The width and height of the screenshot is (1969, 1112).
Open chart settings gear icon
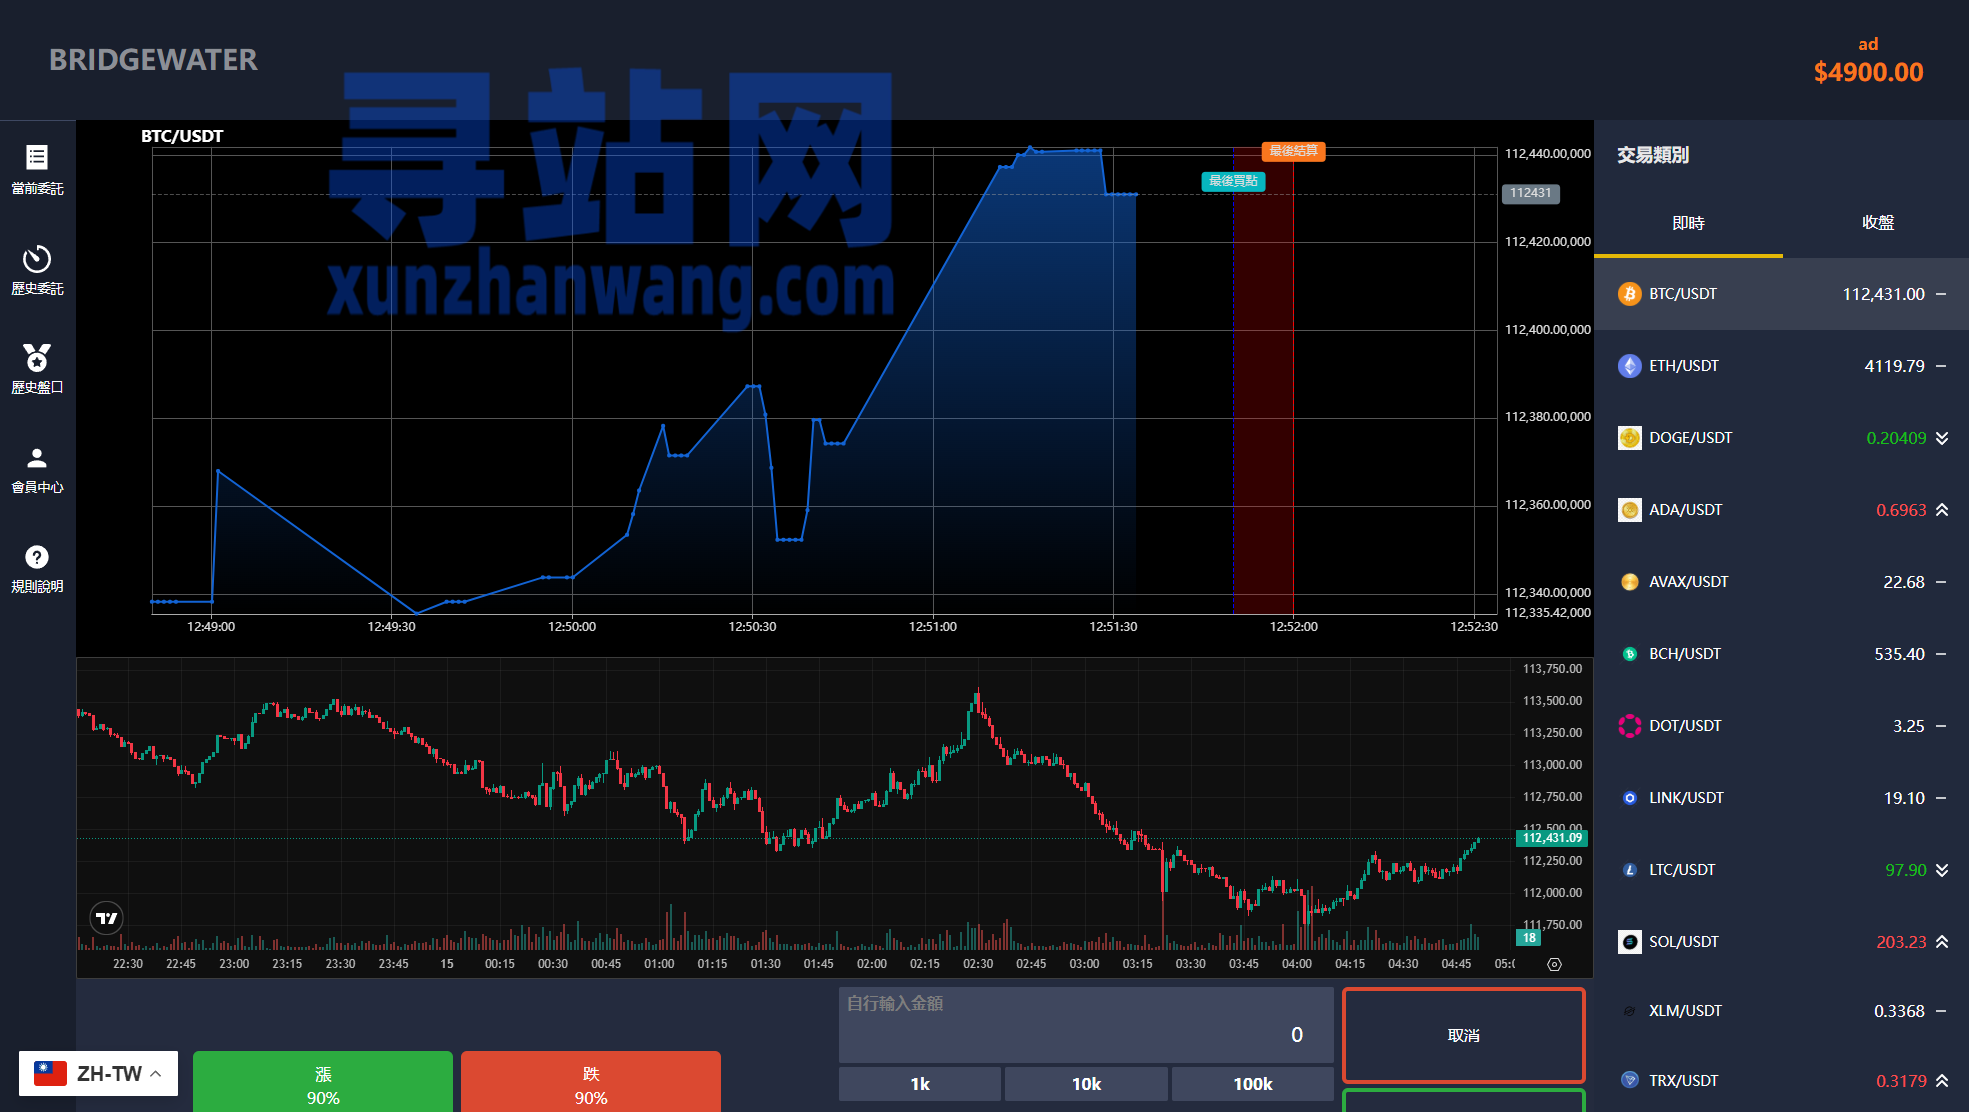pos(1554,964)
